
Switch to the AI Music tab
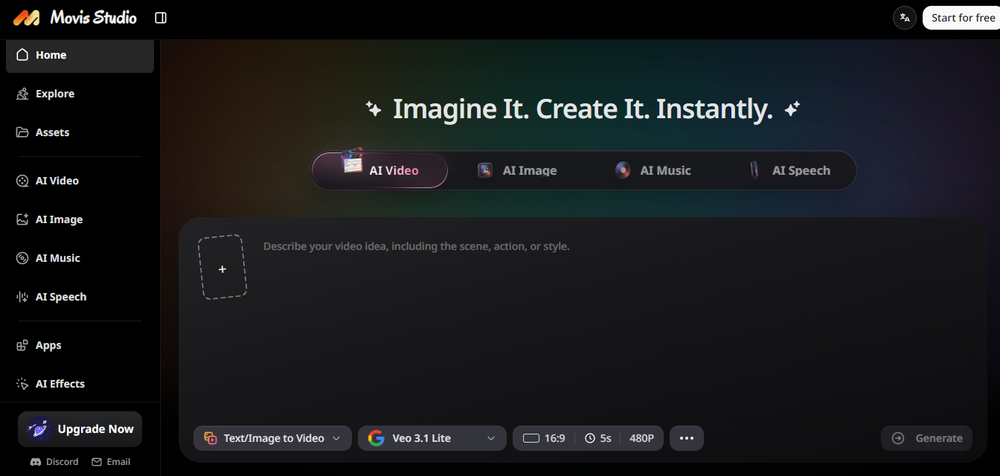[652, 170]
